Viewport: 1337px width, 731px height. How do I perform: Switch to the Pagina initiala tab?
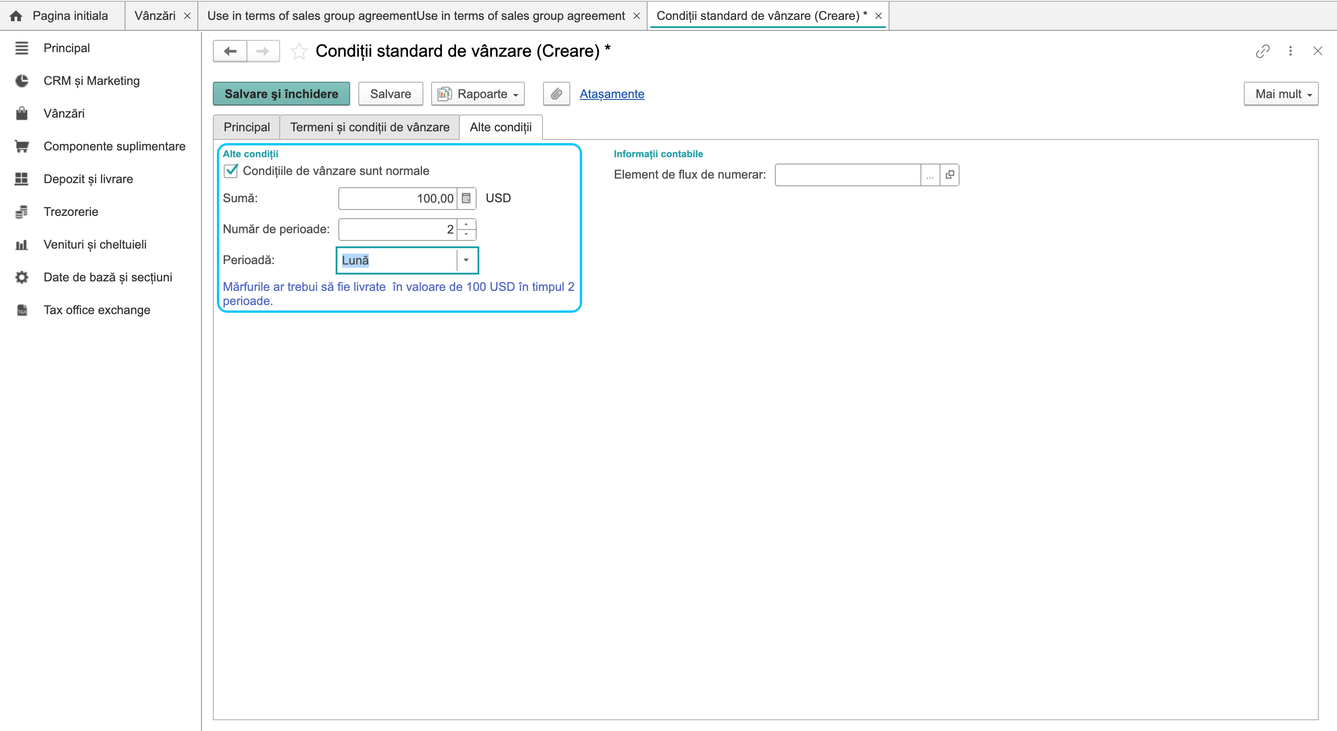(62, 16)
